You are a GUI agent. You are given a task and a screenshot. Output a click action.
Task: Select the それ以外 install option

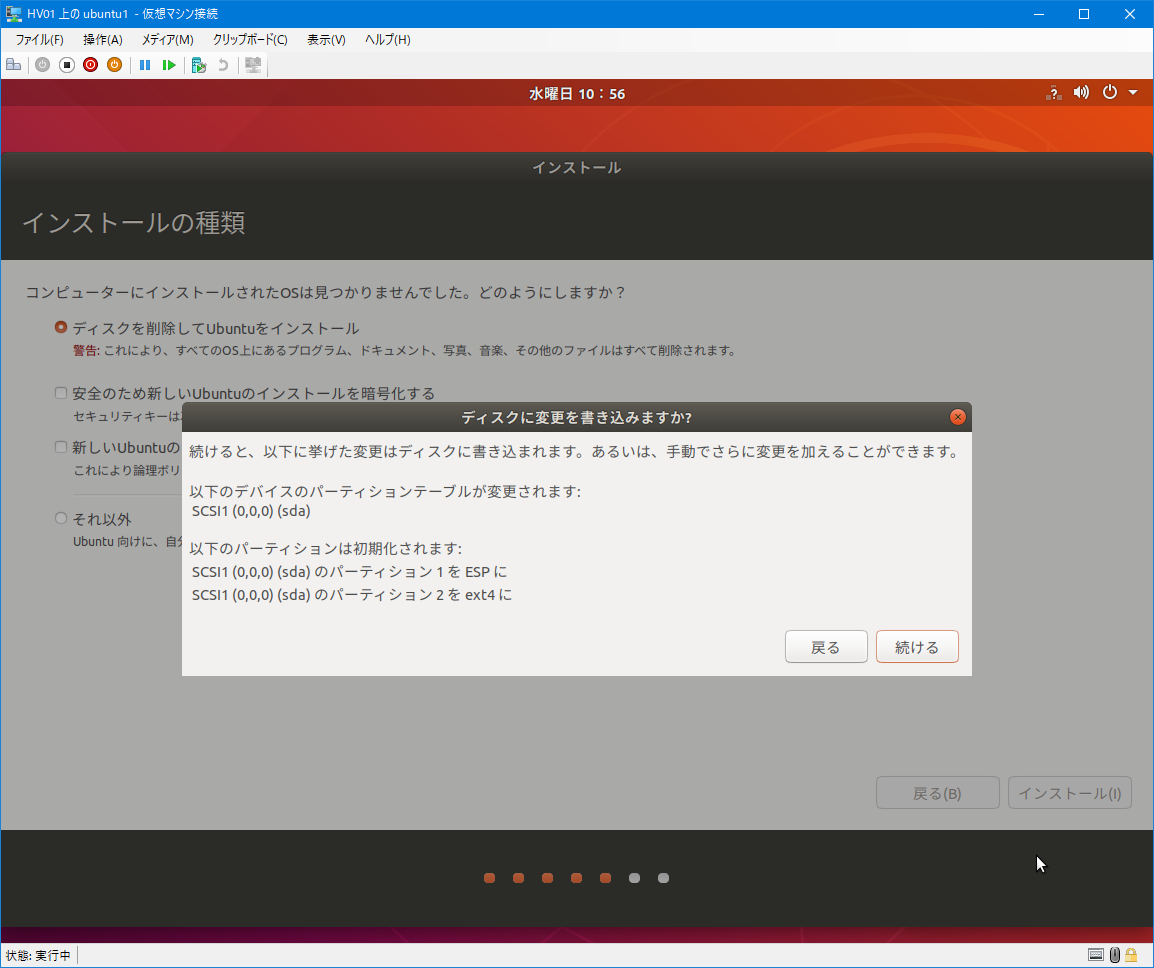click(x=60, y=517)
